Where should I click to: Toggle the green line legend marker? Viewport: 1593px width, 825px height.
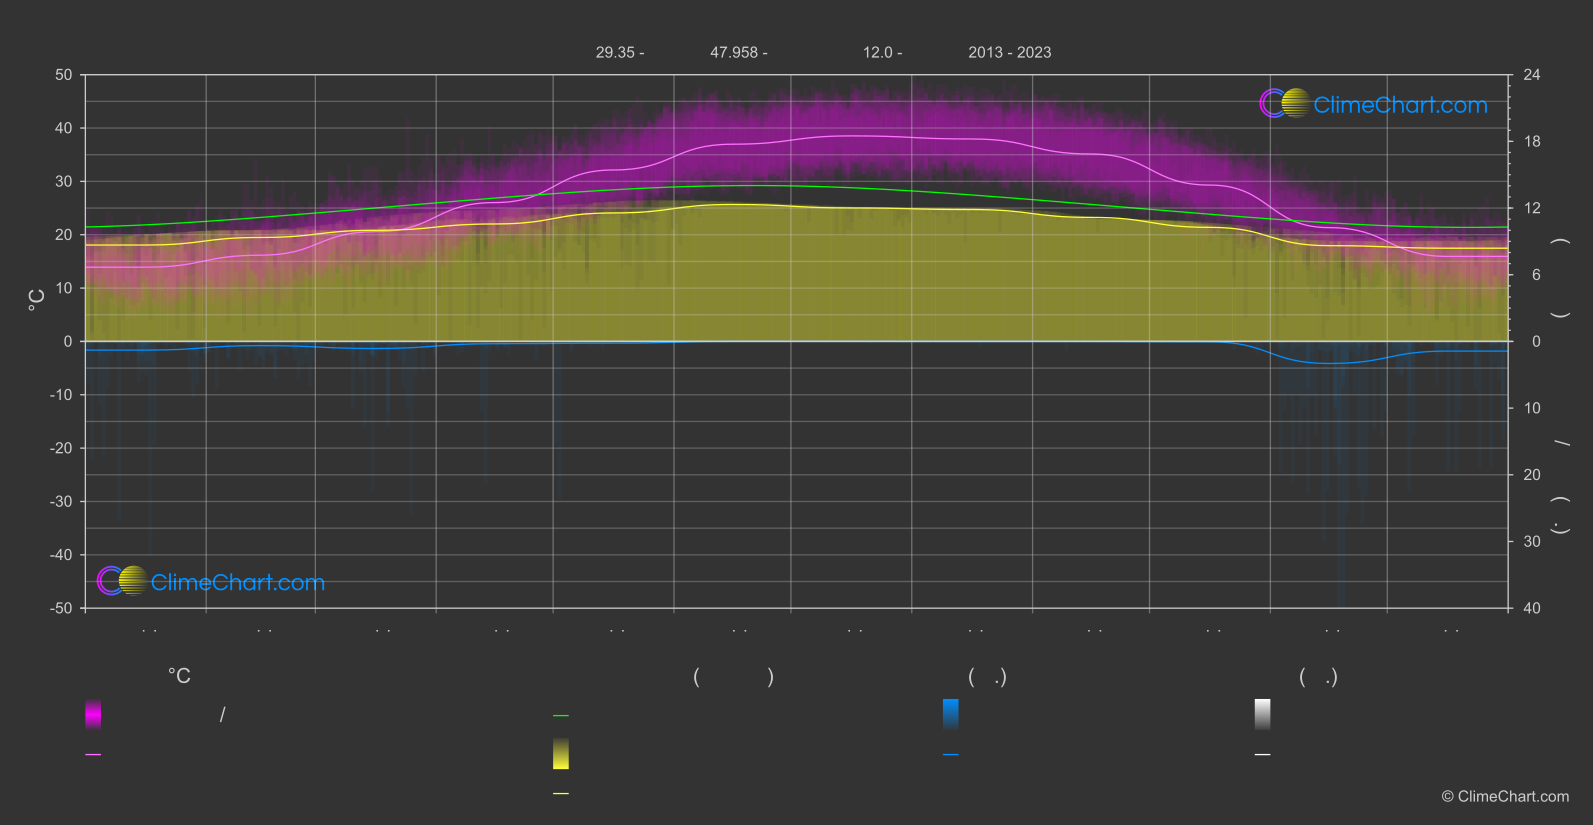[x=561, y=716]
